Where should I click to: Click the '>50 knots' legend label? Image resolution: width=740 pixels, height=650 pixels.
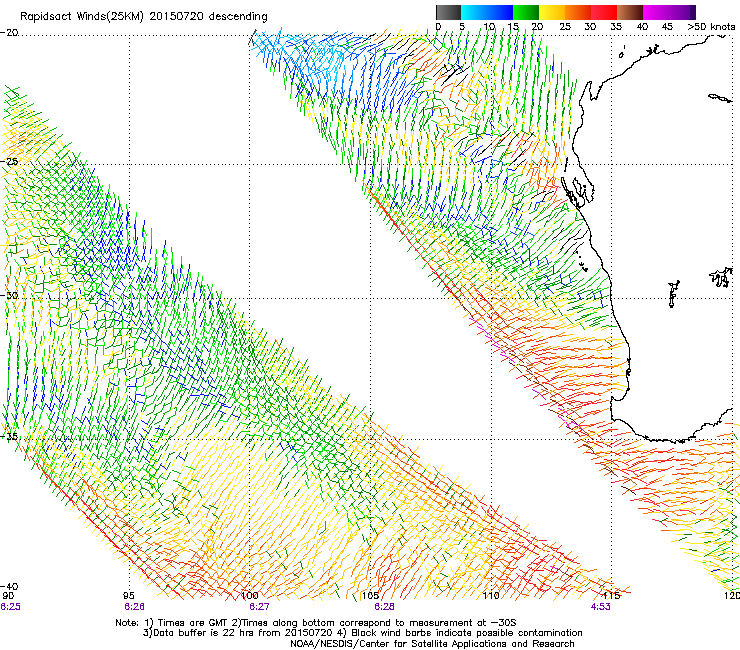click(x=711, y=27)
